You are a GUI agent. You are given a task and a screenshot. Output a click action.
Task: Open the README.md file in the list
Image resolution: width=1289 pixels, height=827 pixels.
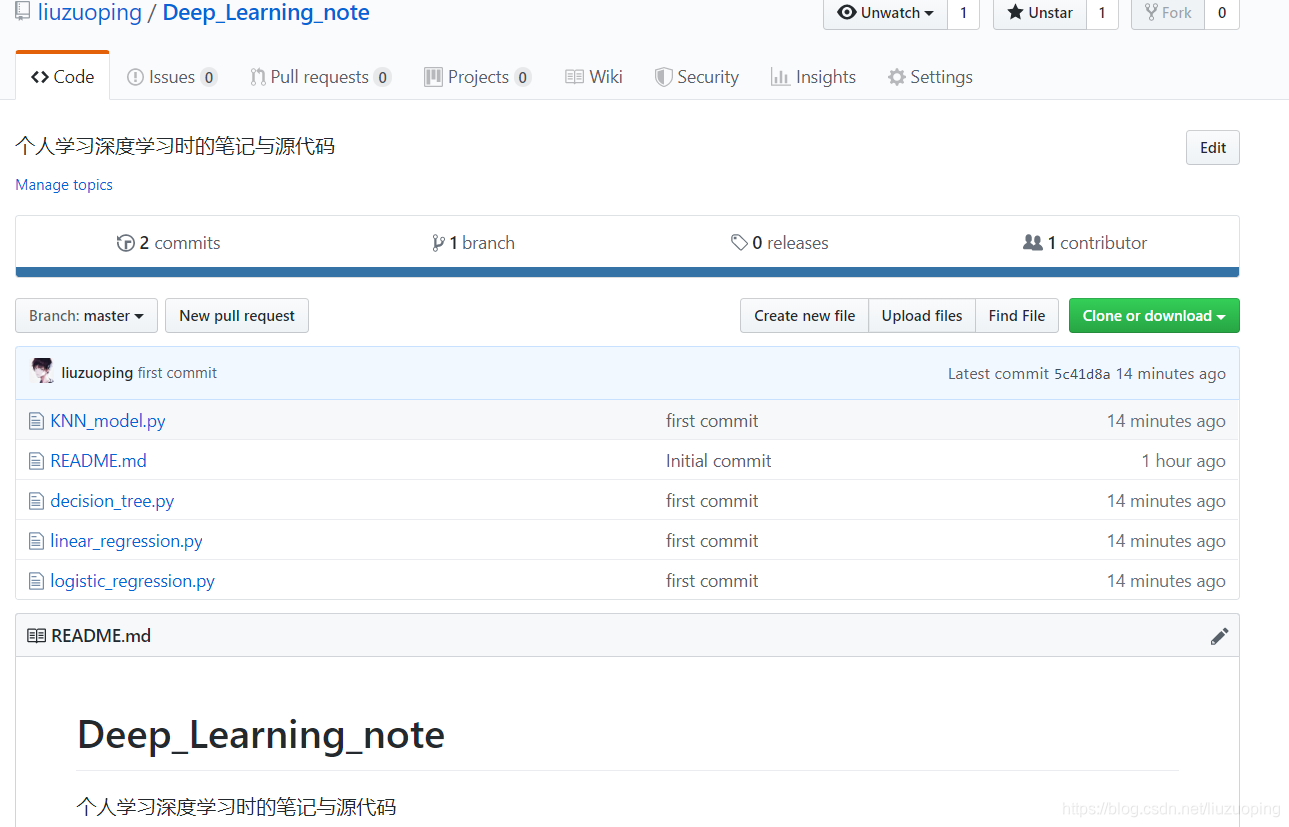(x=99, y=461)
